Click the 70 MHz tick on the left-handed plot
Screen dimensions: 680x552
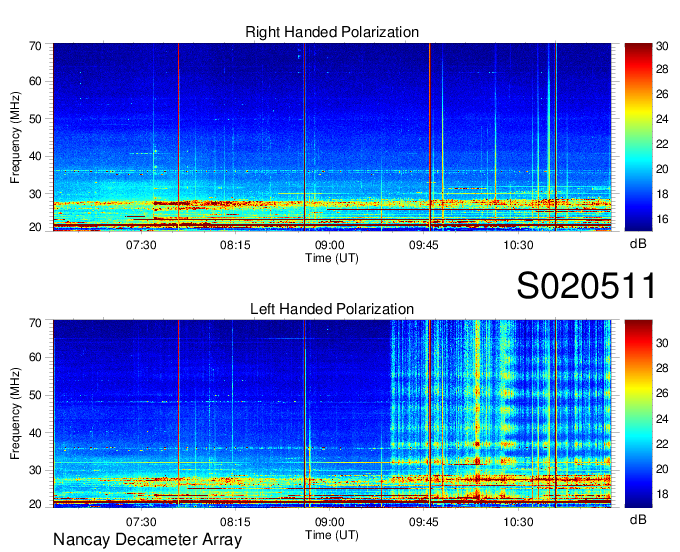click(35, 323)
